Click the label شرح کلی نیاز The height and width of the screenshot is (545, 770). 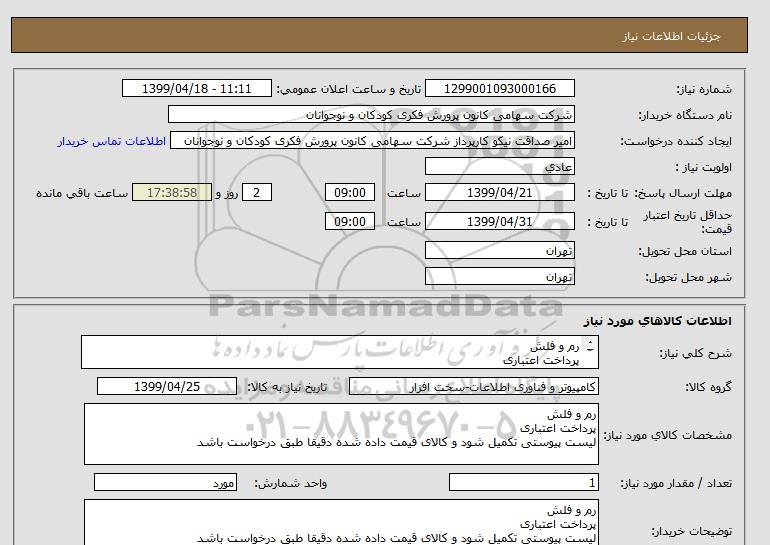(695, 354)
